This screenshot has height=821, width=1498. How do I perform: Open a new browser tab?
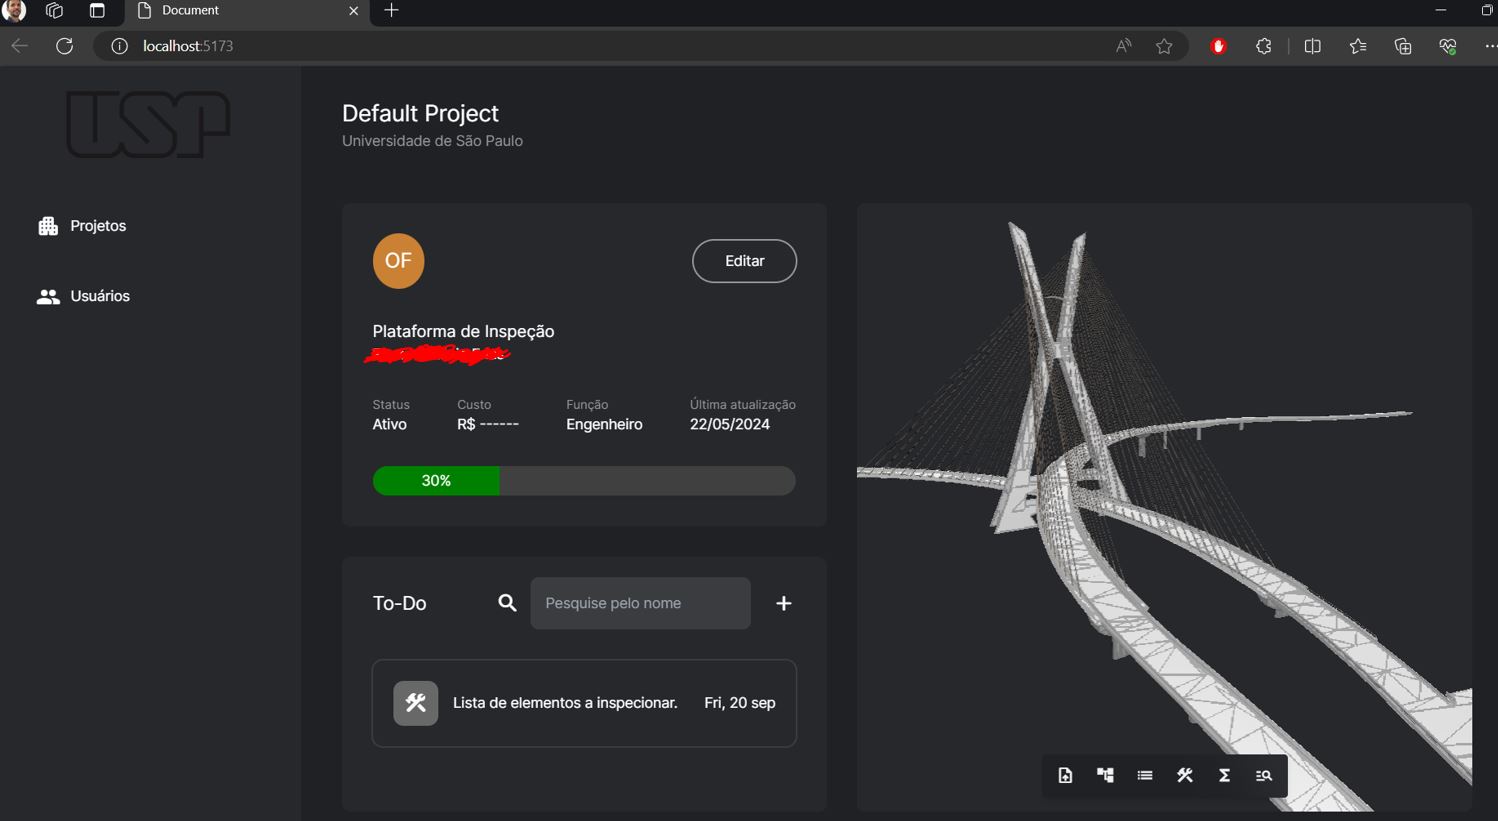tap(391, 11)
